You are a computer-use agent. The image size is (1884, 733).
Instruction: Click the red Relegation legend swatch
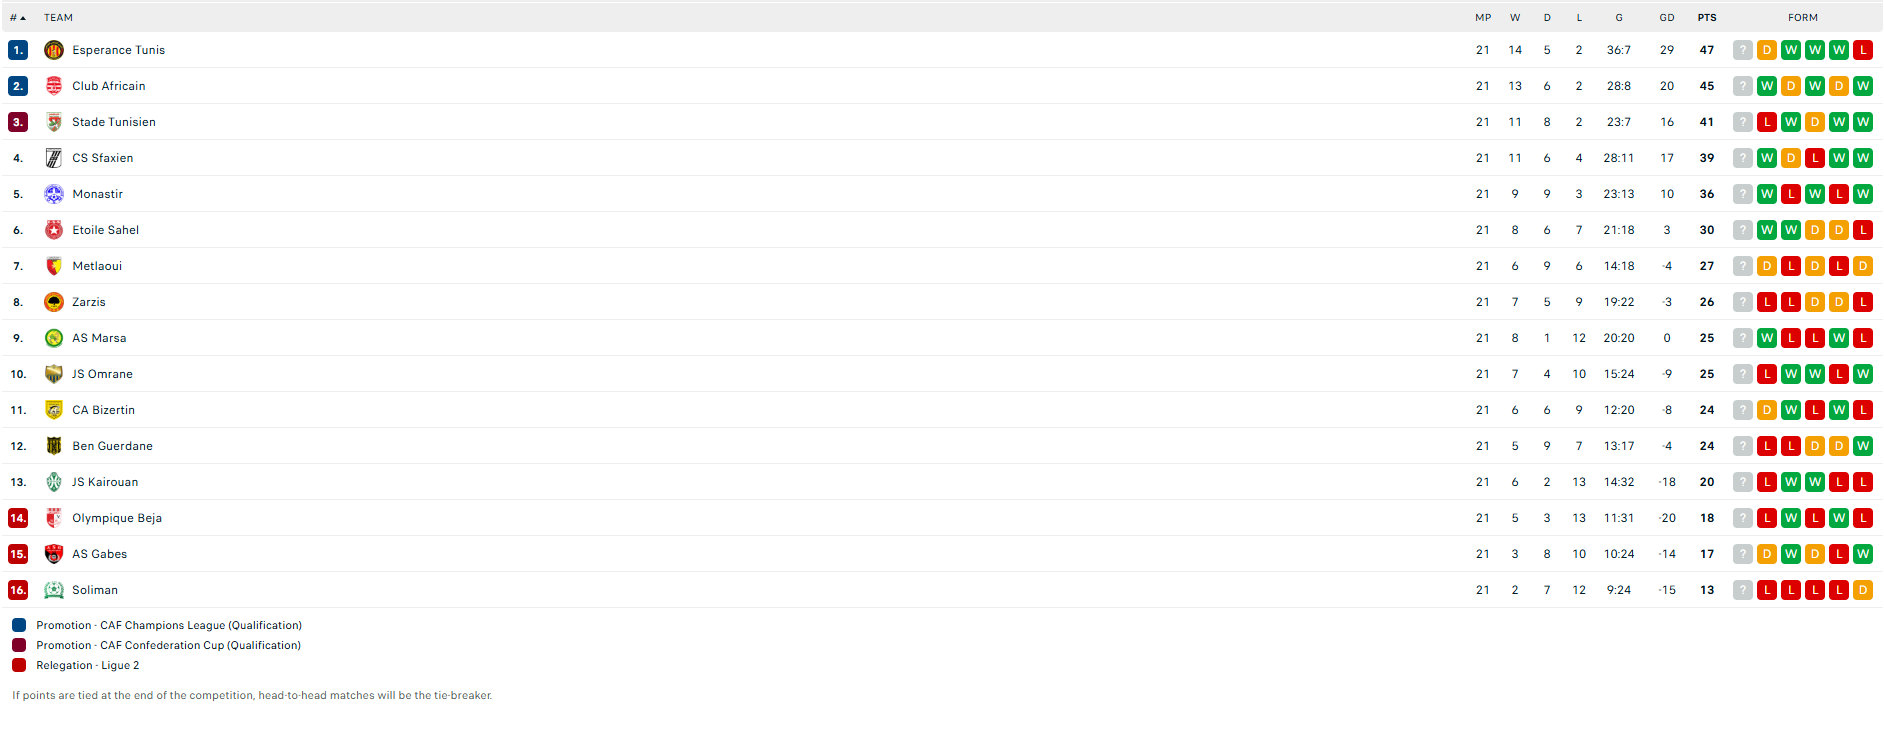19,665
